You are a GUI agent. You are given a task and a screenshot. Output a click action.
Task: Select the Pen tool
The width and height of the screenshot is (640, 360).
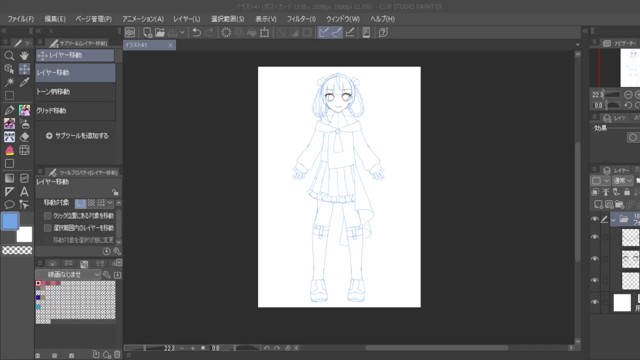(x=9, y=110)
